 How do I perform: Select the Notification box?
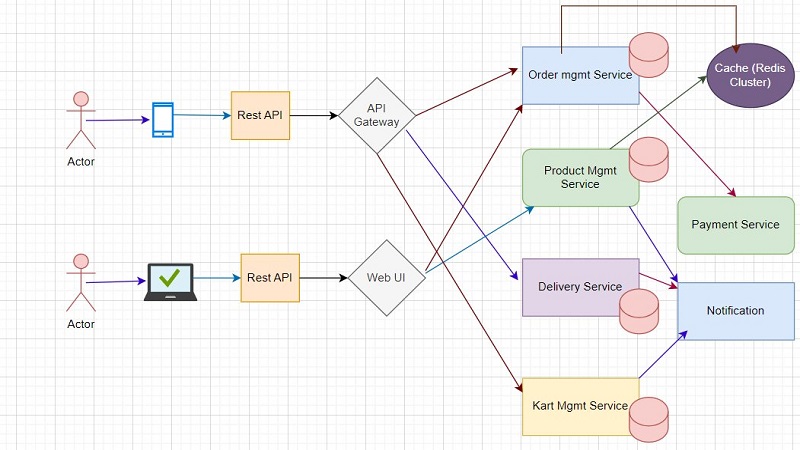point(736,311)
